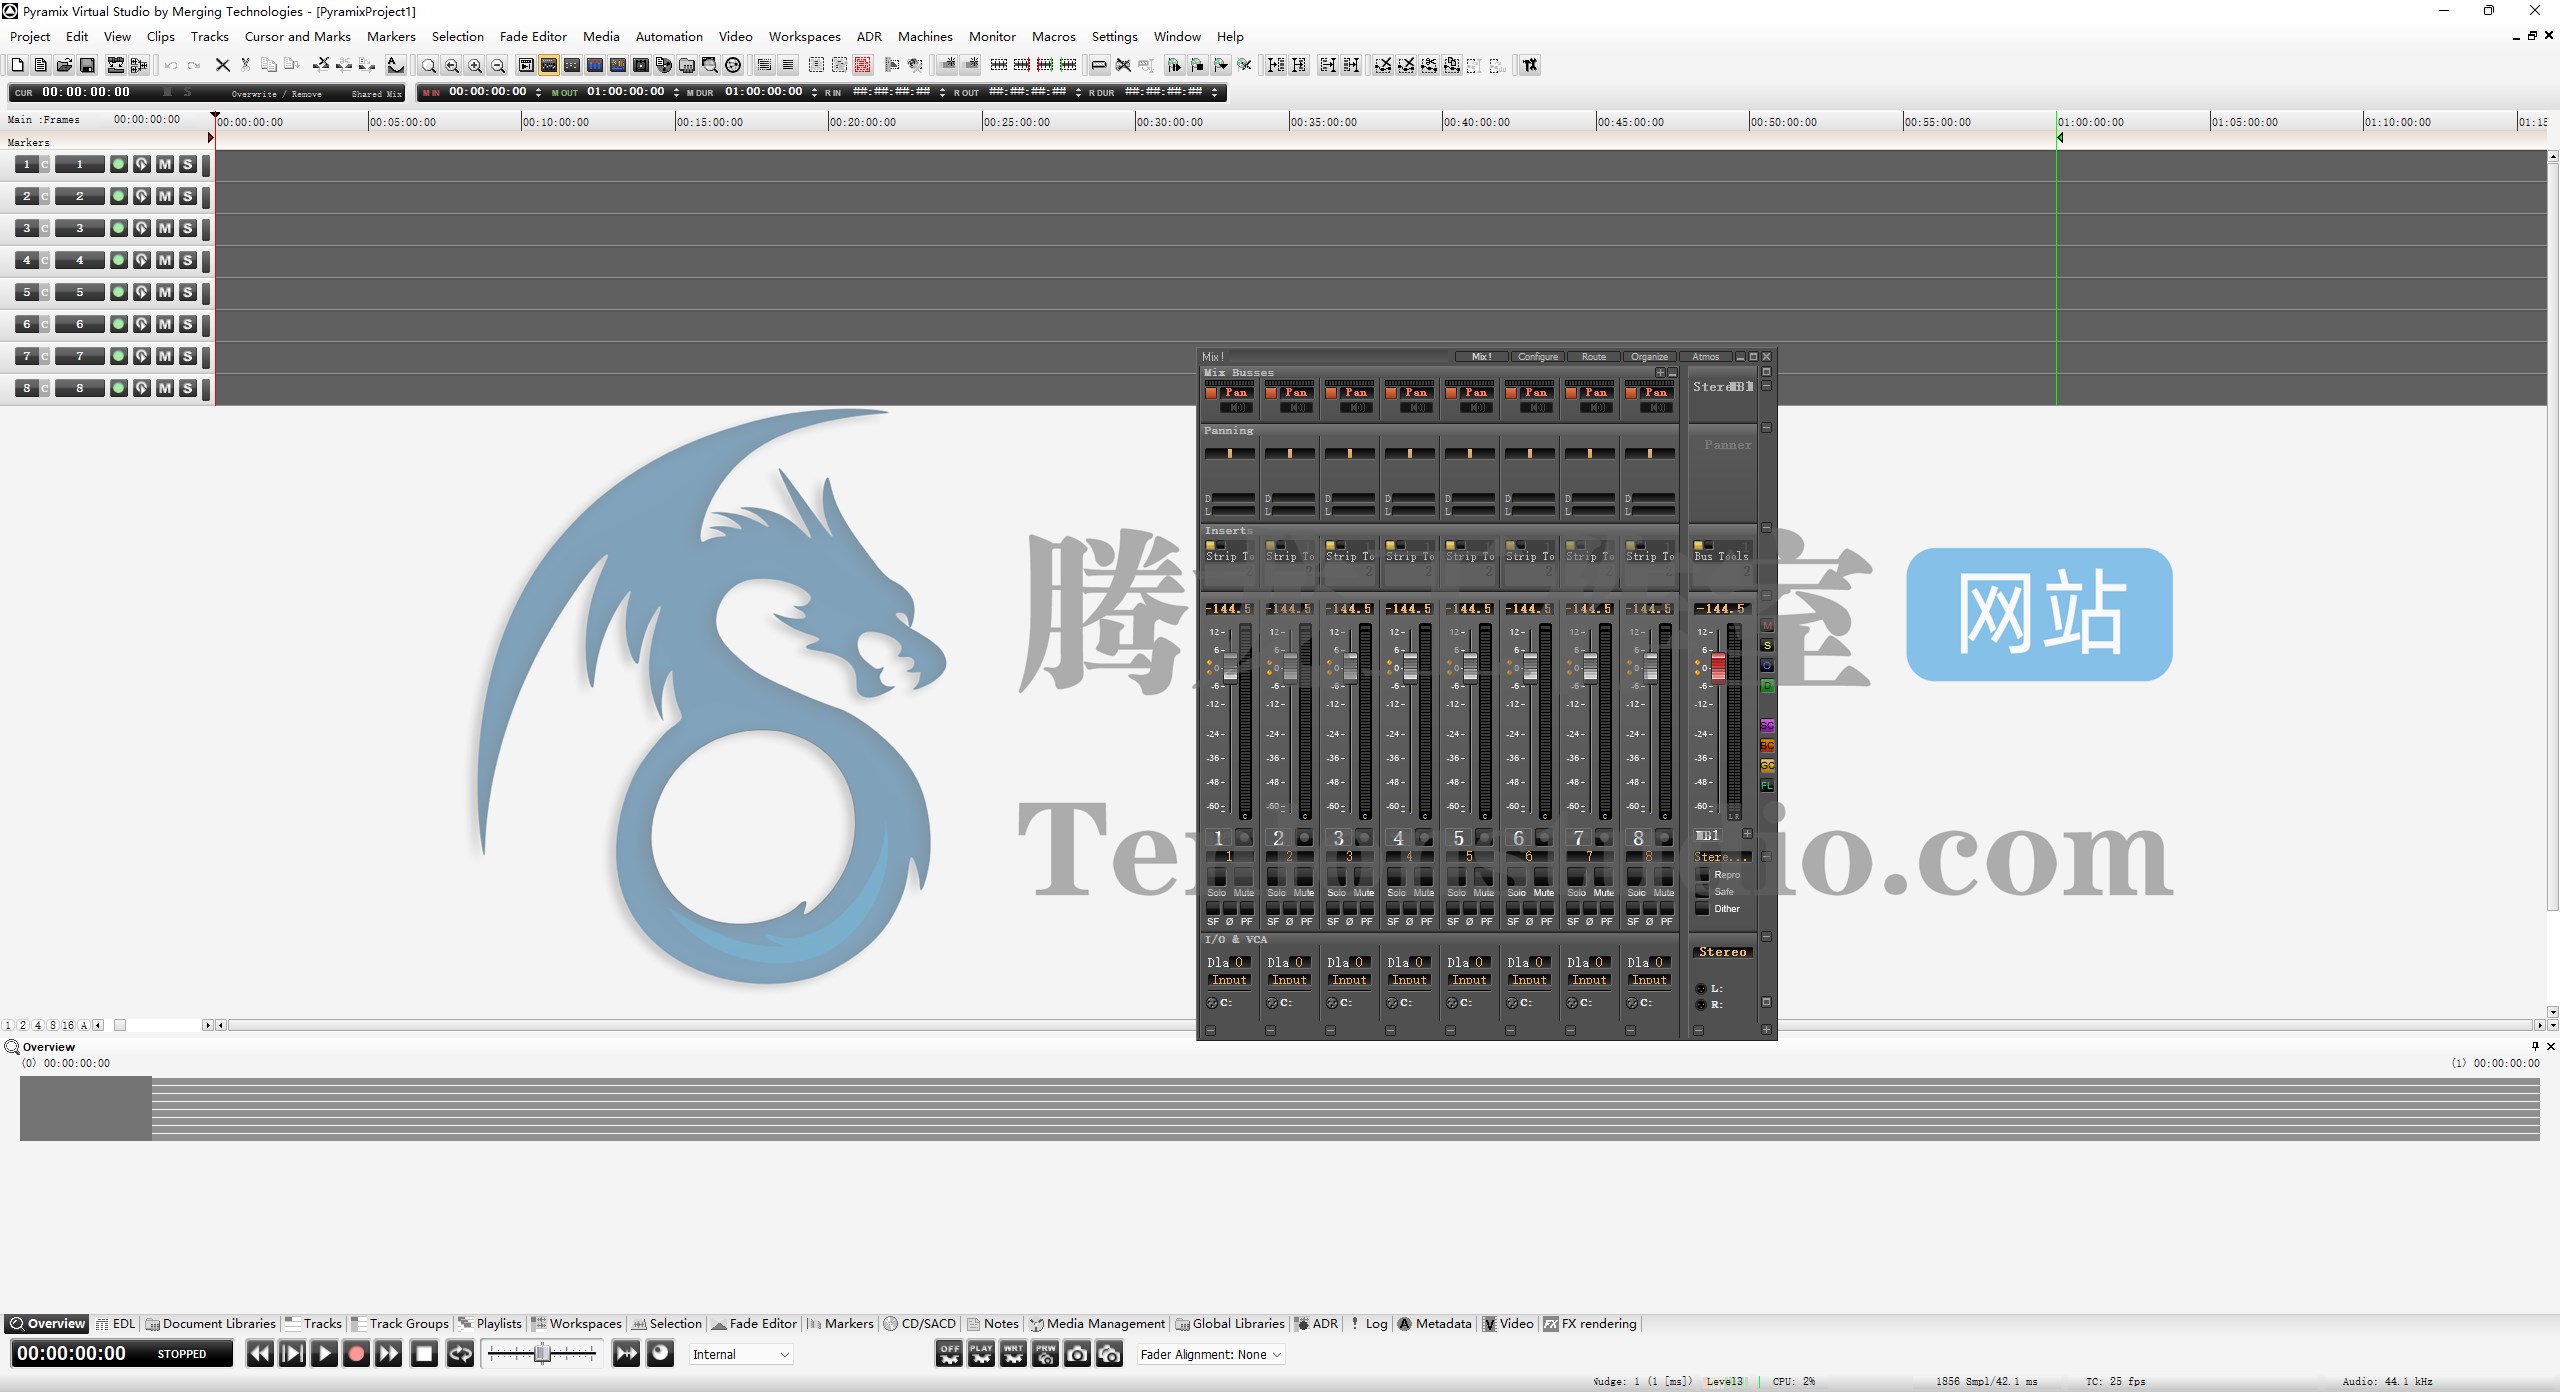The height and width of the screenshot is (1392, 2560).
Task: Click red master fader on stereo bus
Action: 1718,668
